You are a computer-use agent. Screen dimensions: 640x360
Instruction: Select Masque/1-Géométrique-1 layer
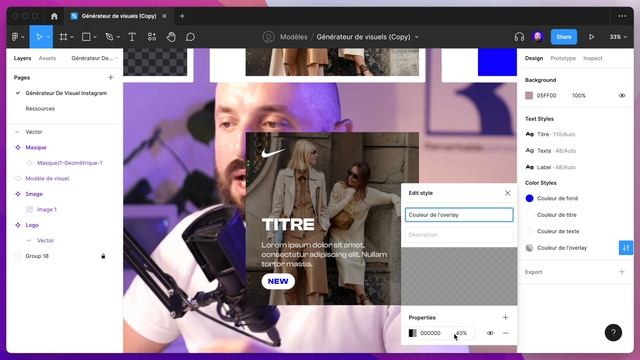coord(70,163)
